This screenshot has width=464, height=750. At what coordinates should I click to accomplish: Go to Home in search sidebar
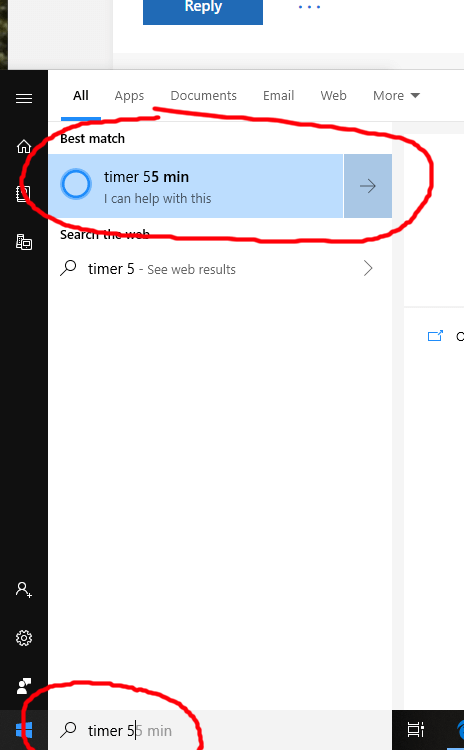point(24,146)
